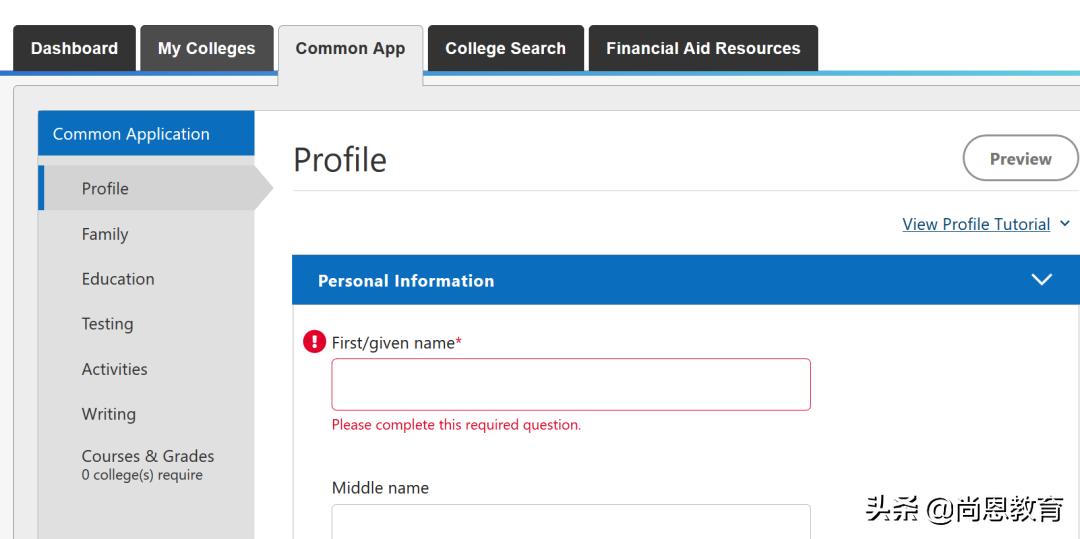This screenshot has width=1080, height=539.
Task: Click the First/given name input field
Action: [x=570, y=384]
